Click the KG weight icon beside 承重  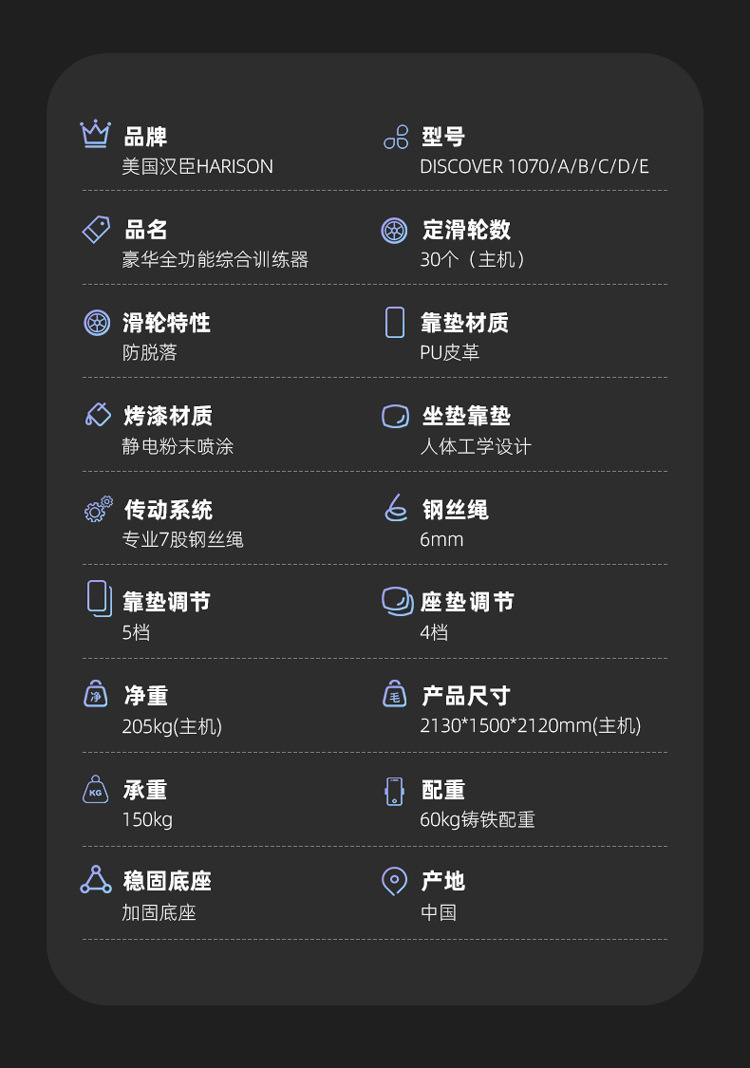95,789
